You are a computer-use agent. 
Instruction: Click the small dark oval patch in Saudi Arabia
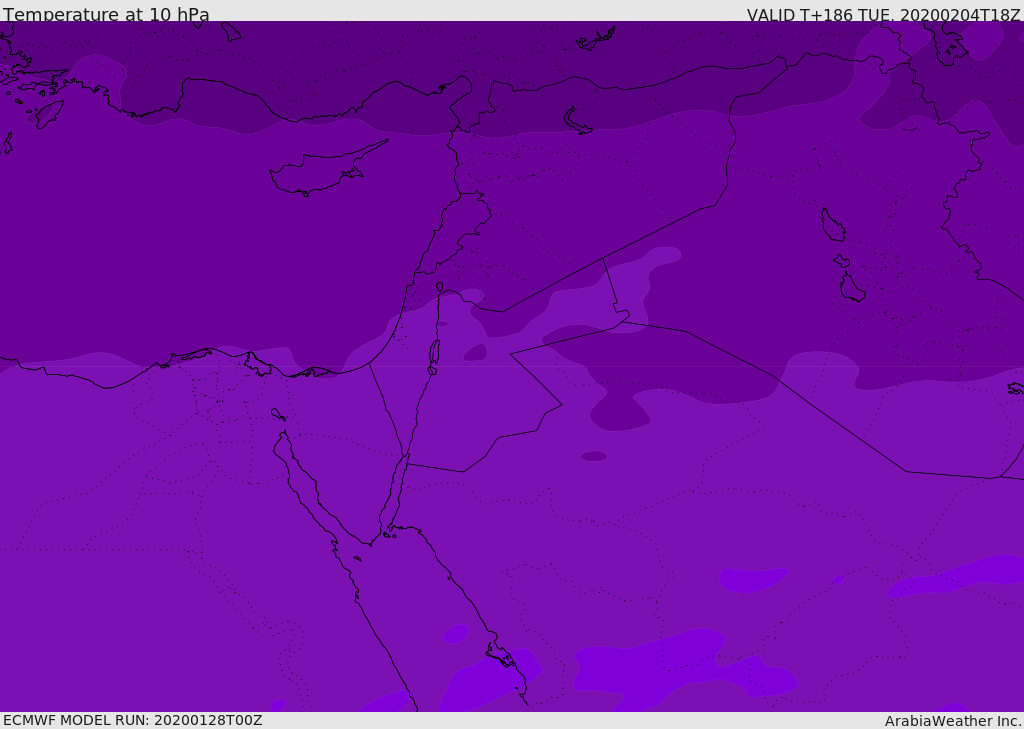click(x=594, y=456)
